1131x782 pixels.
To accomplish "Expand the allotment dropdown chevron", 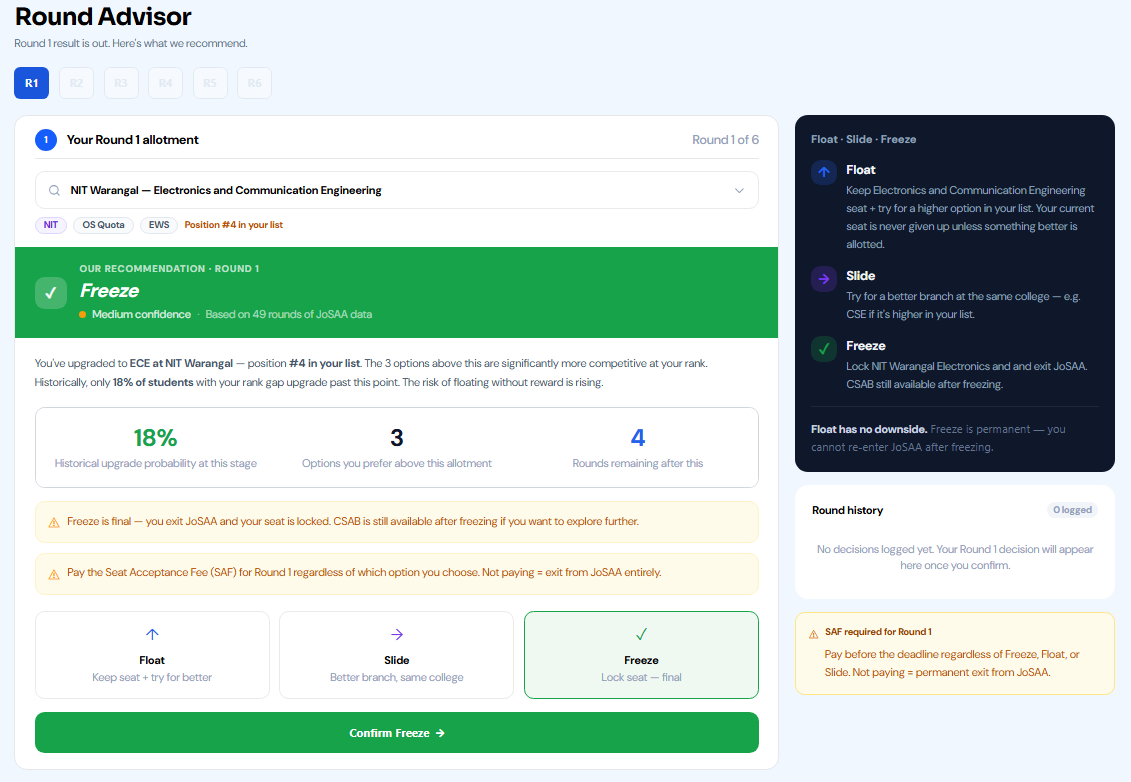I will point(739,190).
